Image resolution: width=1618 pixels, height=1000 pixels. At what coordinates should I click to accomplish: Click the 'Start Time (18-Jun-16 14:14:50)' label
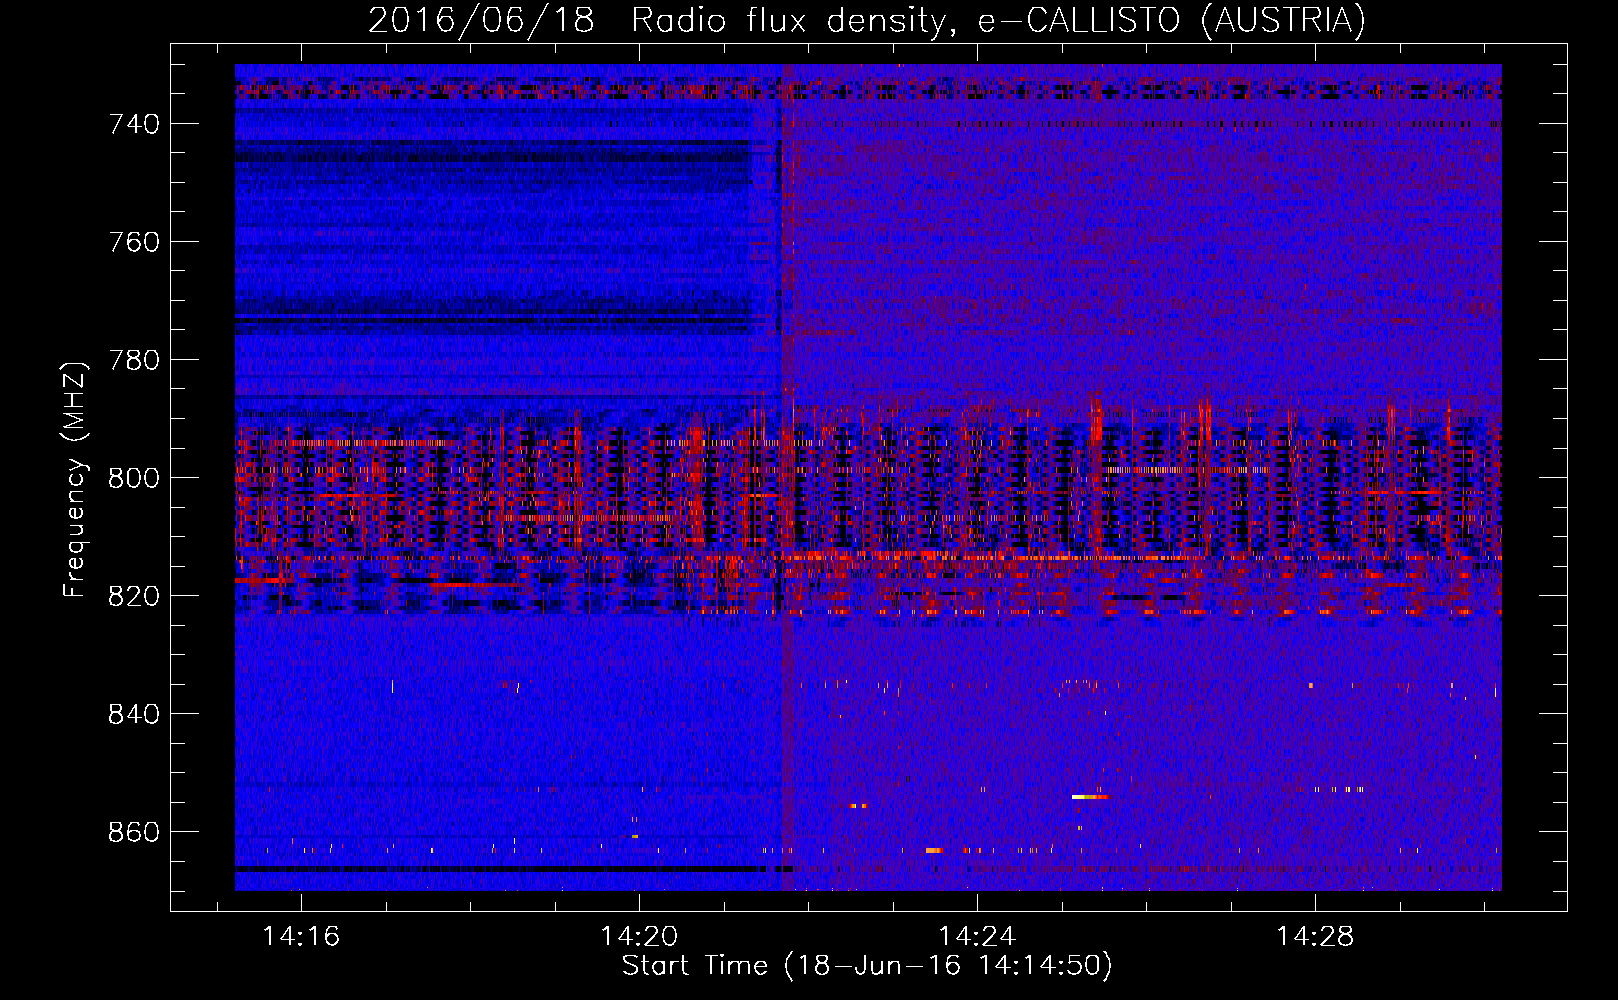[x=867, y=966]
